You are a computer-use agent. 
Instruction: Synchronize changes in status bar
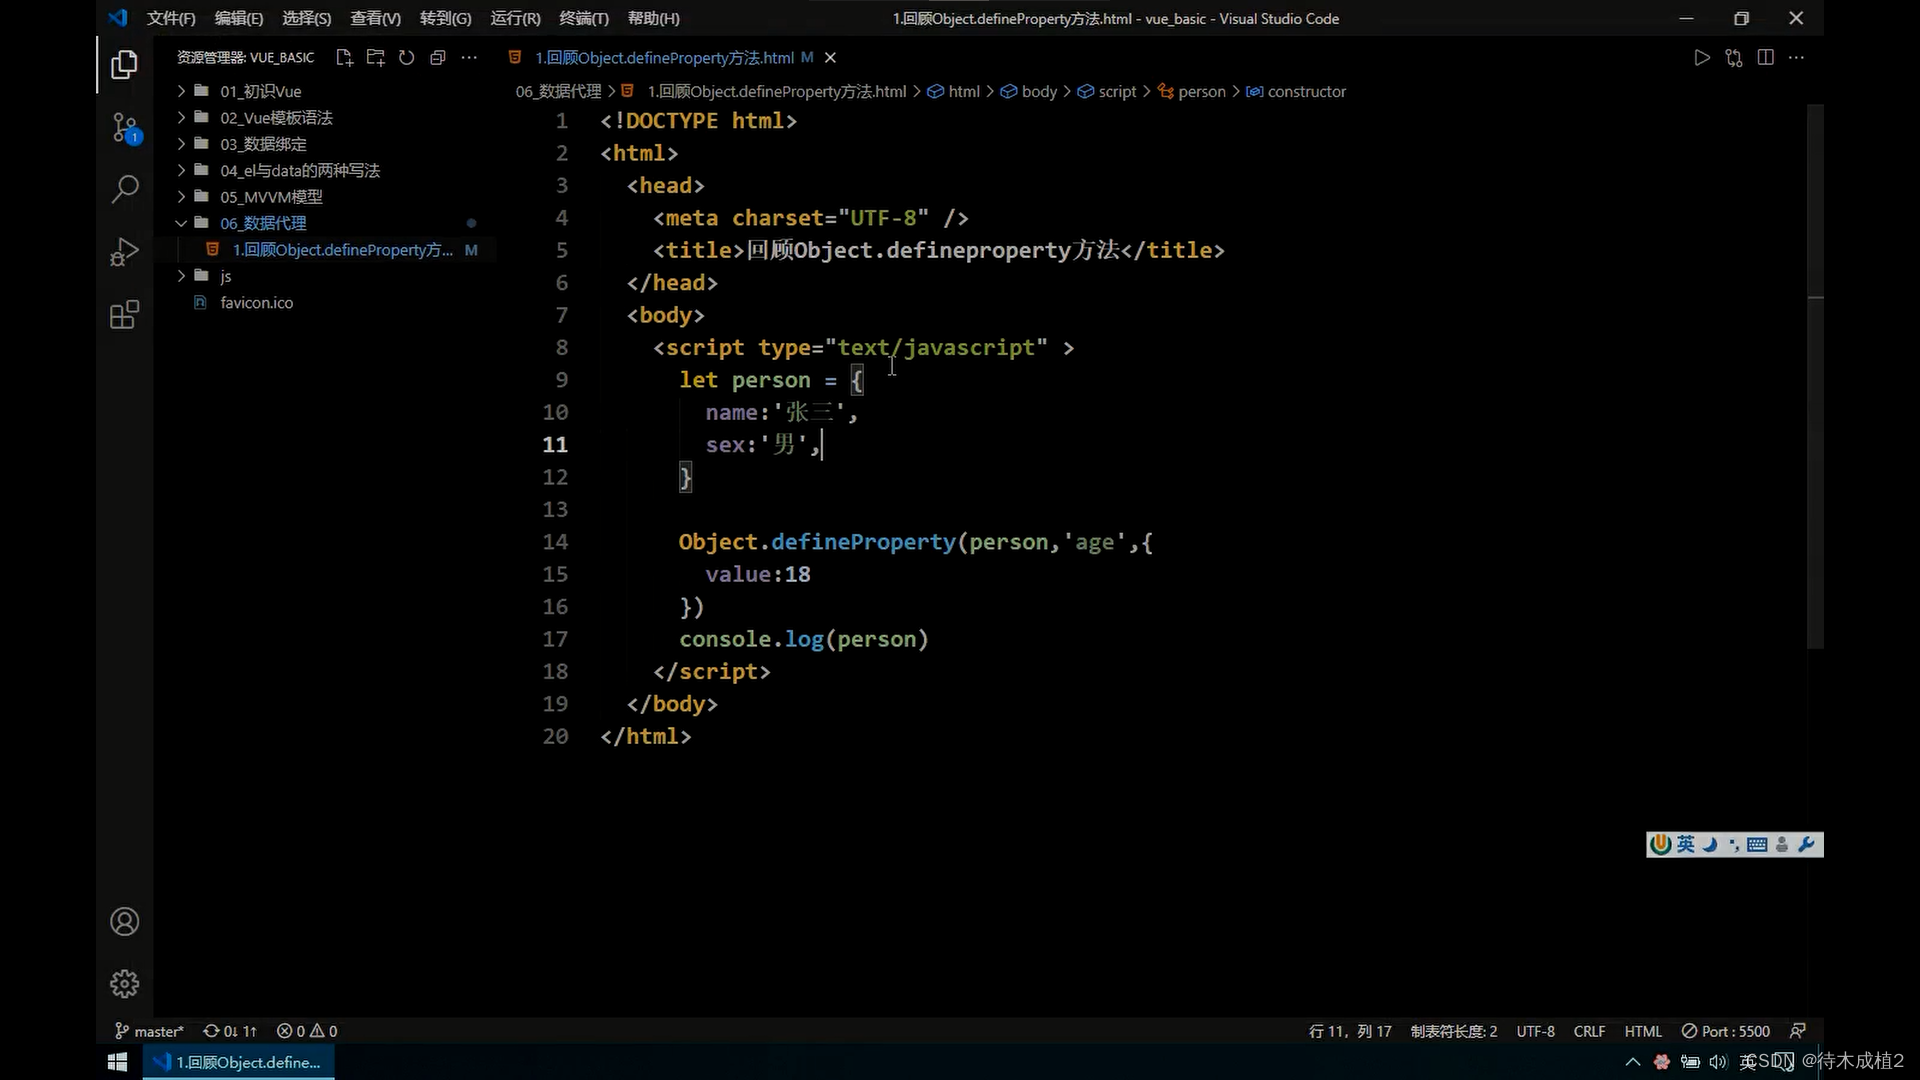230,1031
